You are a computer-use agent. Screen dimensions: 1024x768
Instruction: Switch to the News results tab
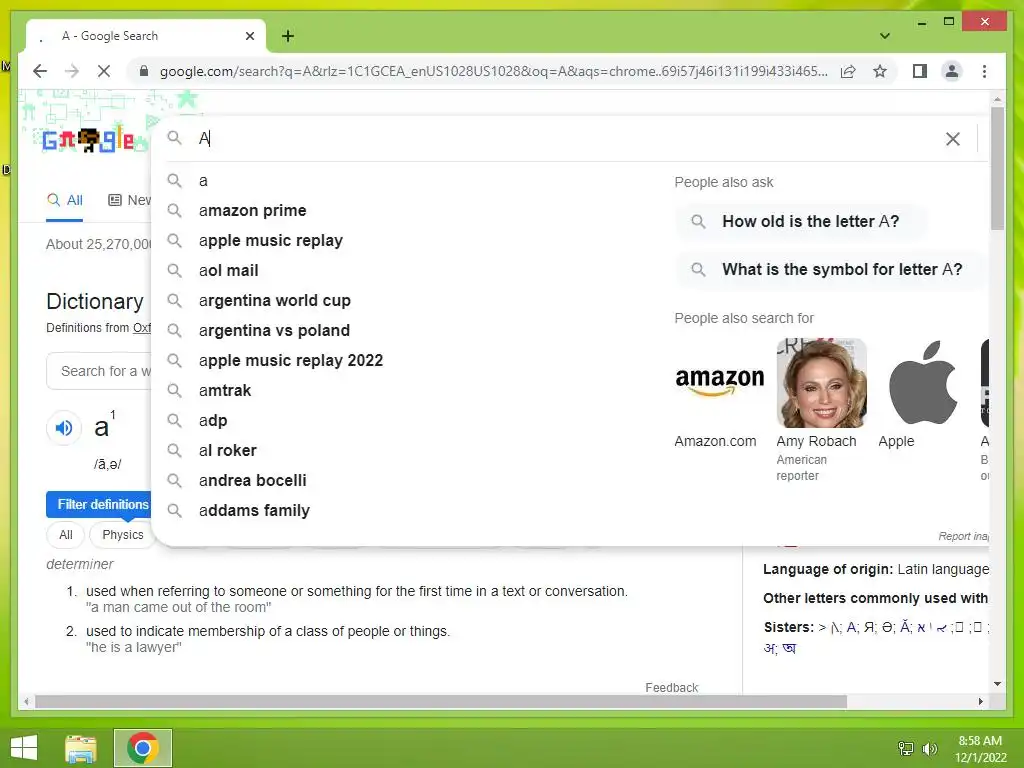pyautogui.click(x=130, y=200)
